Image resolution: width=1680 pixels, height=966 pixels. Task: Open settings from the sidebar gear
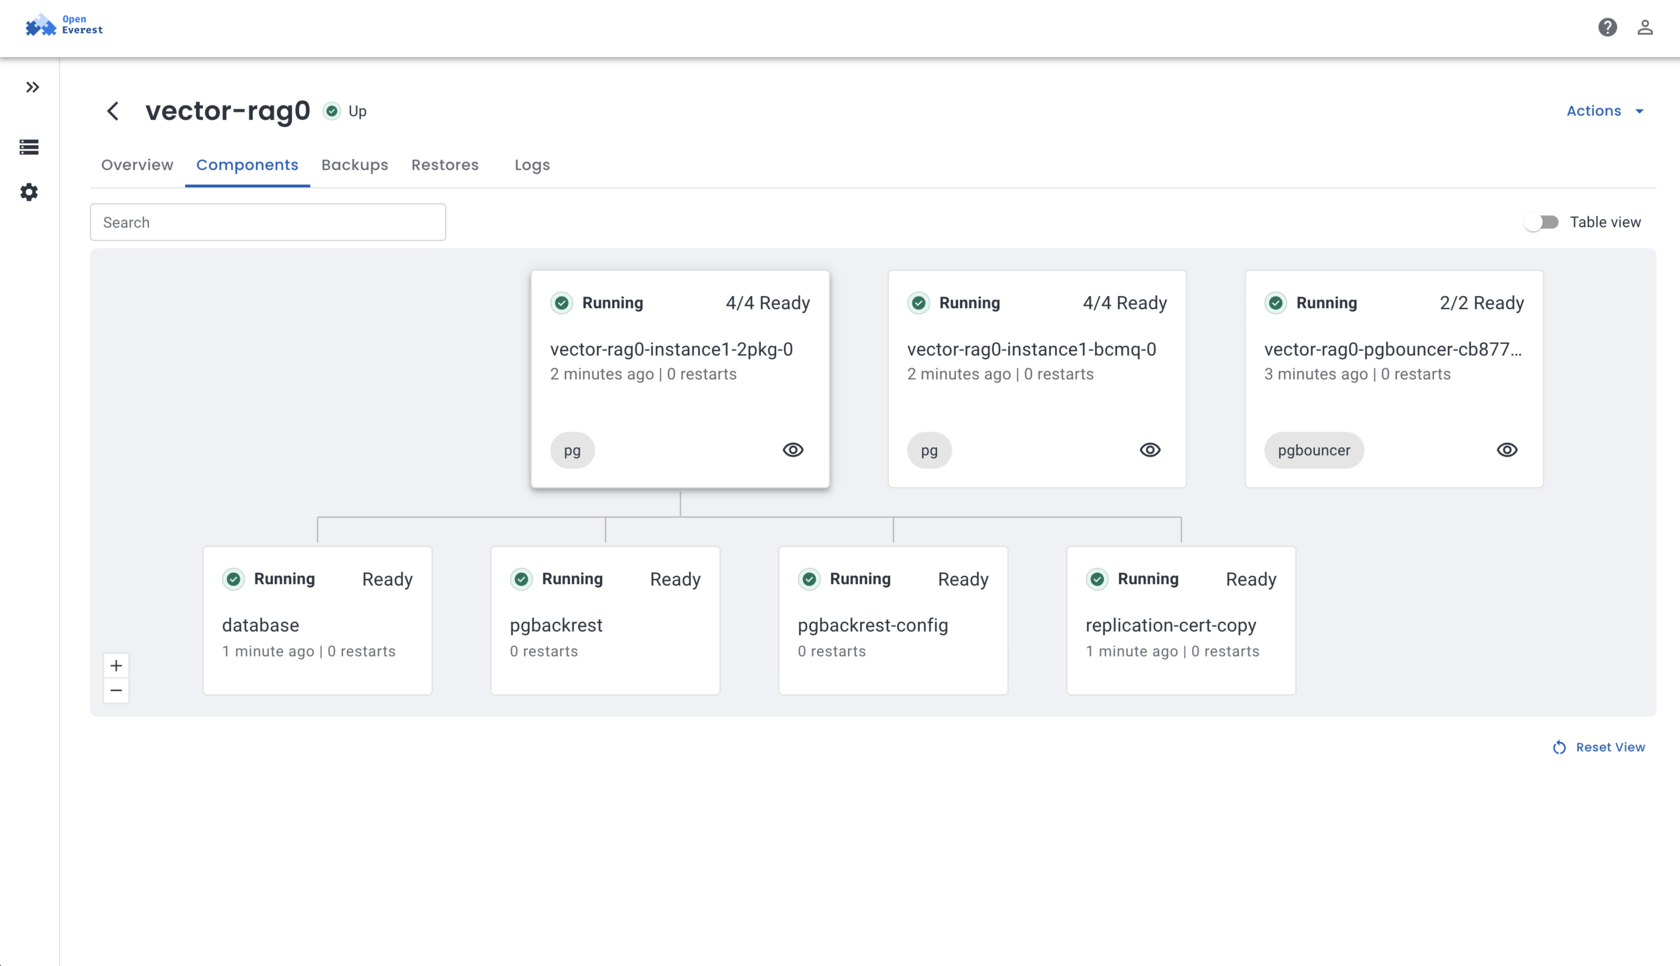(29, 192)
